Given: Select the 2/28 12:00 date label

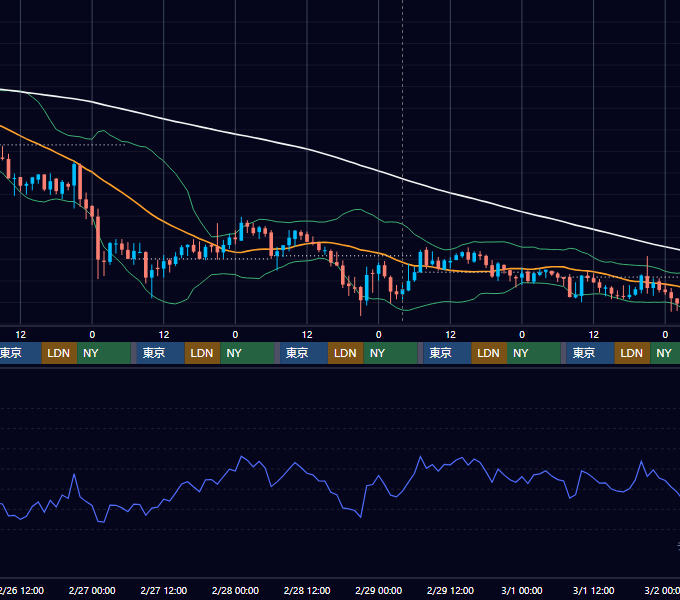Looking at the screenshot, I should click(x=307, y=590).
